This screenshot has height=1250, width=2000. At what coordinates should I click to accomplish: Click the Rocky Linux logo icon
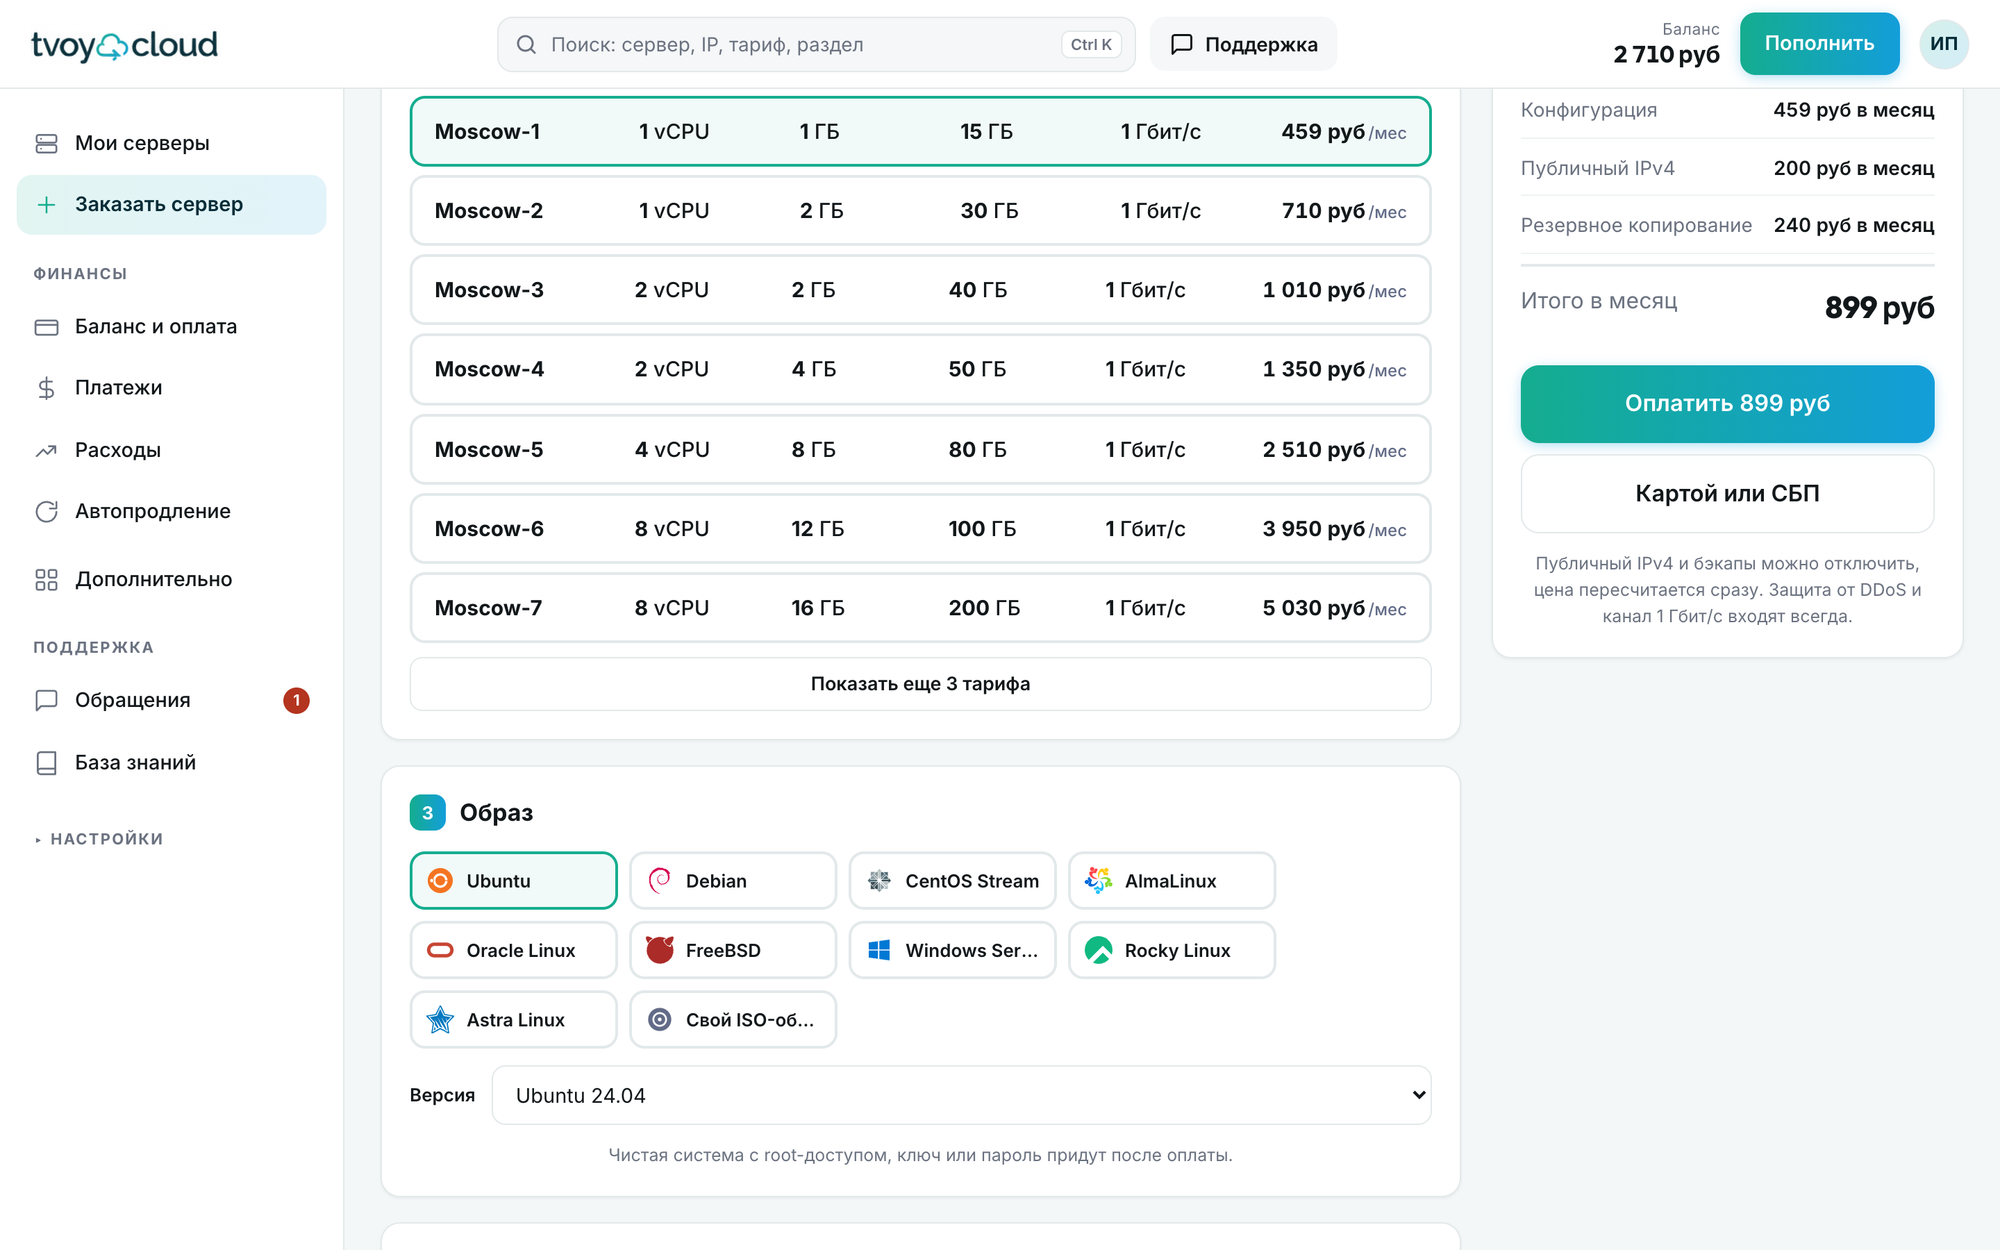[x=1098, y=950]
